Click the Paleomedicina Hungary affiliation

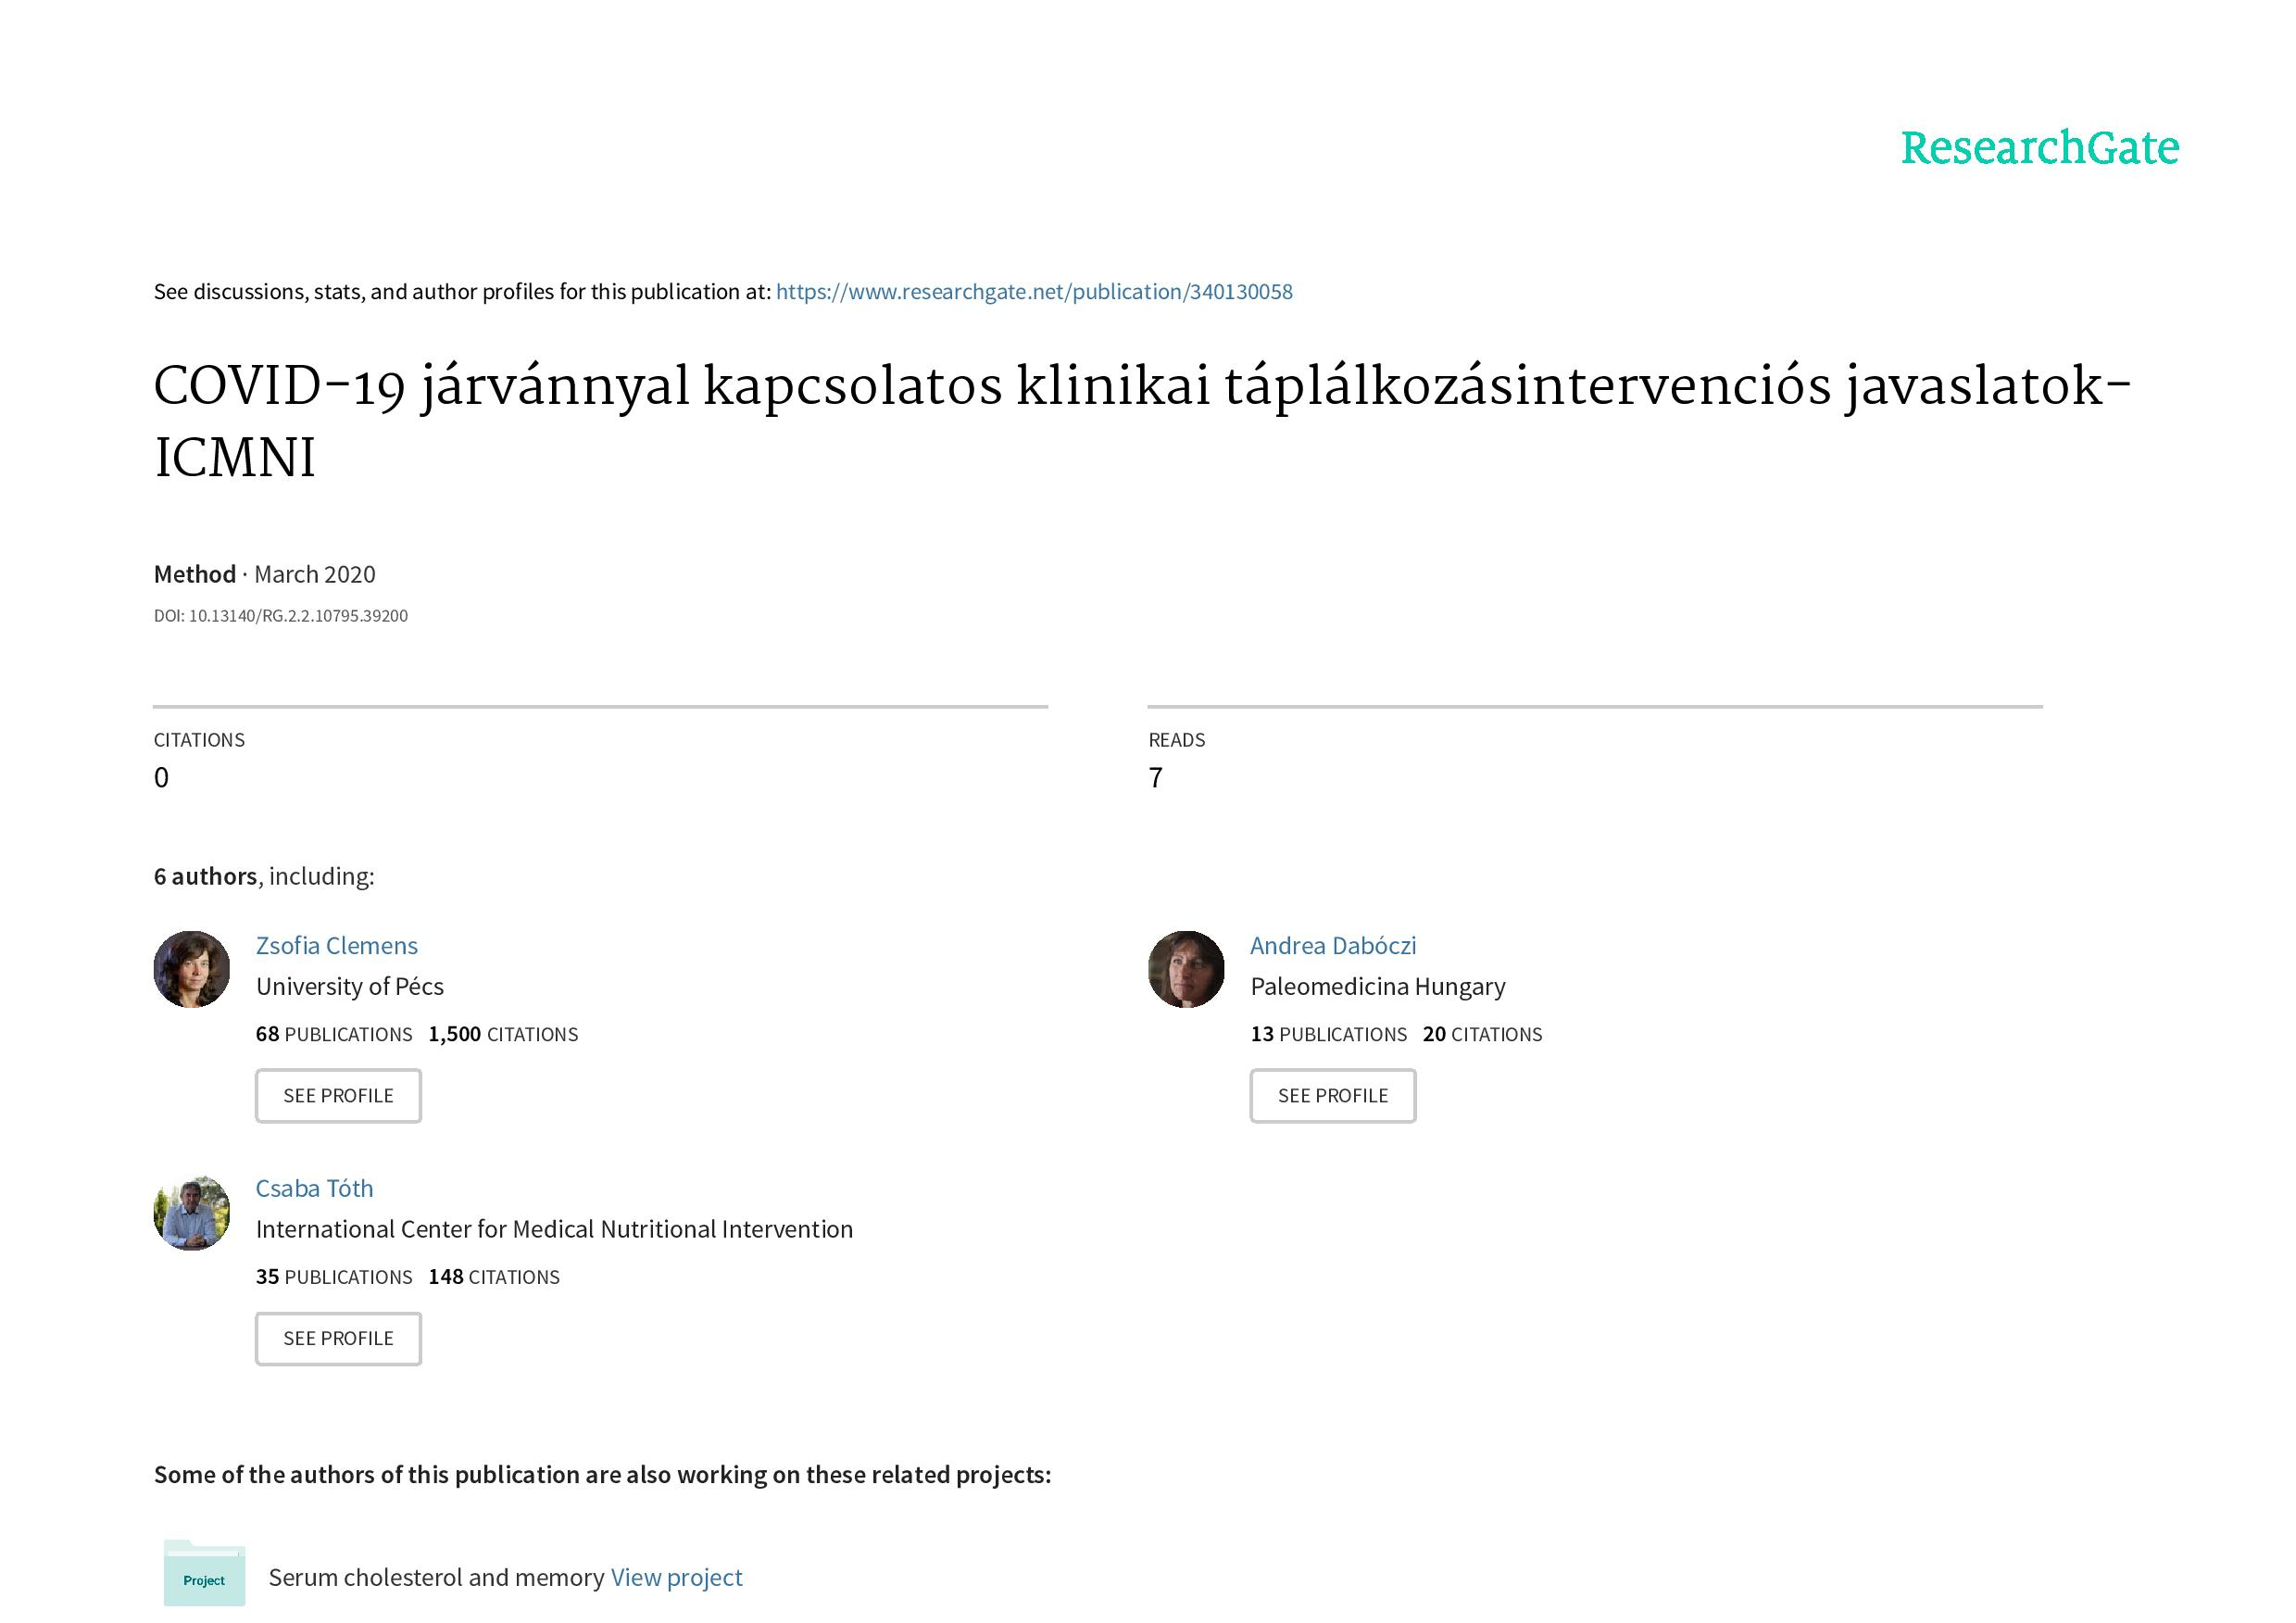point(1377,986)
